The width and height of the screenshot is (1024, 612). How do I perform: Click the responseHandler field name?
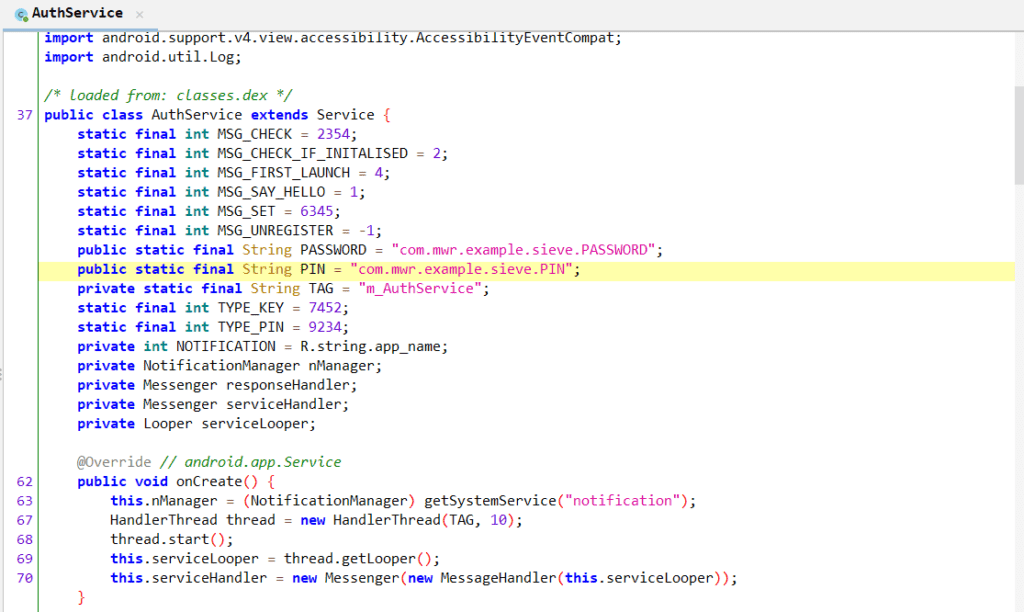pyautogui.click(x=287, y=385)
